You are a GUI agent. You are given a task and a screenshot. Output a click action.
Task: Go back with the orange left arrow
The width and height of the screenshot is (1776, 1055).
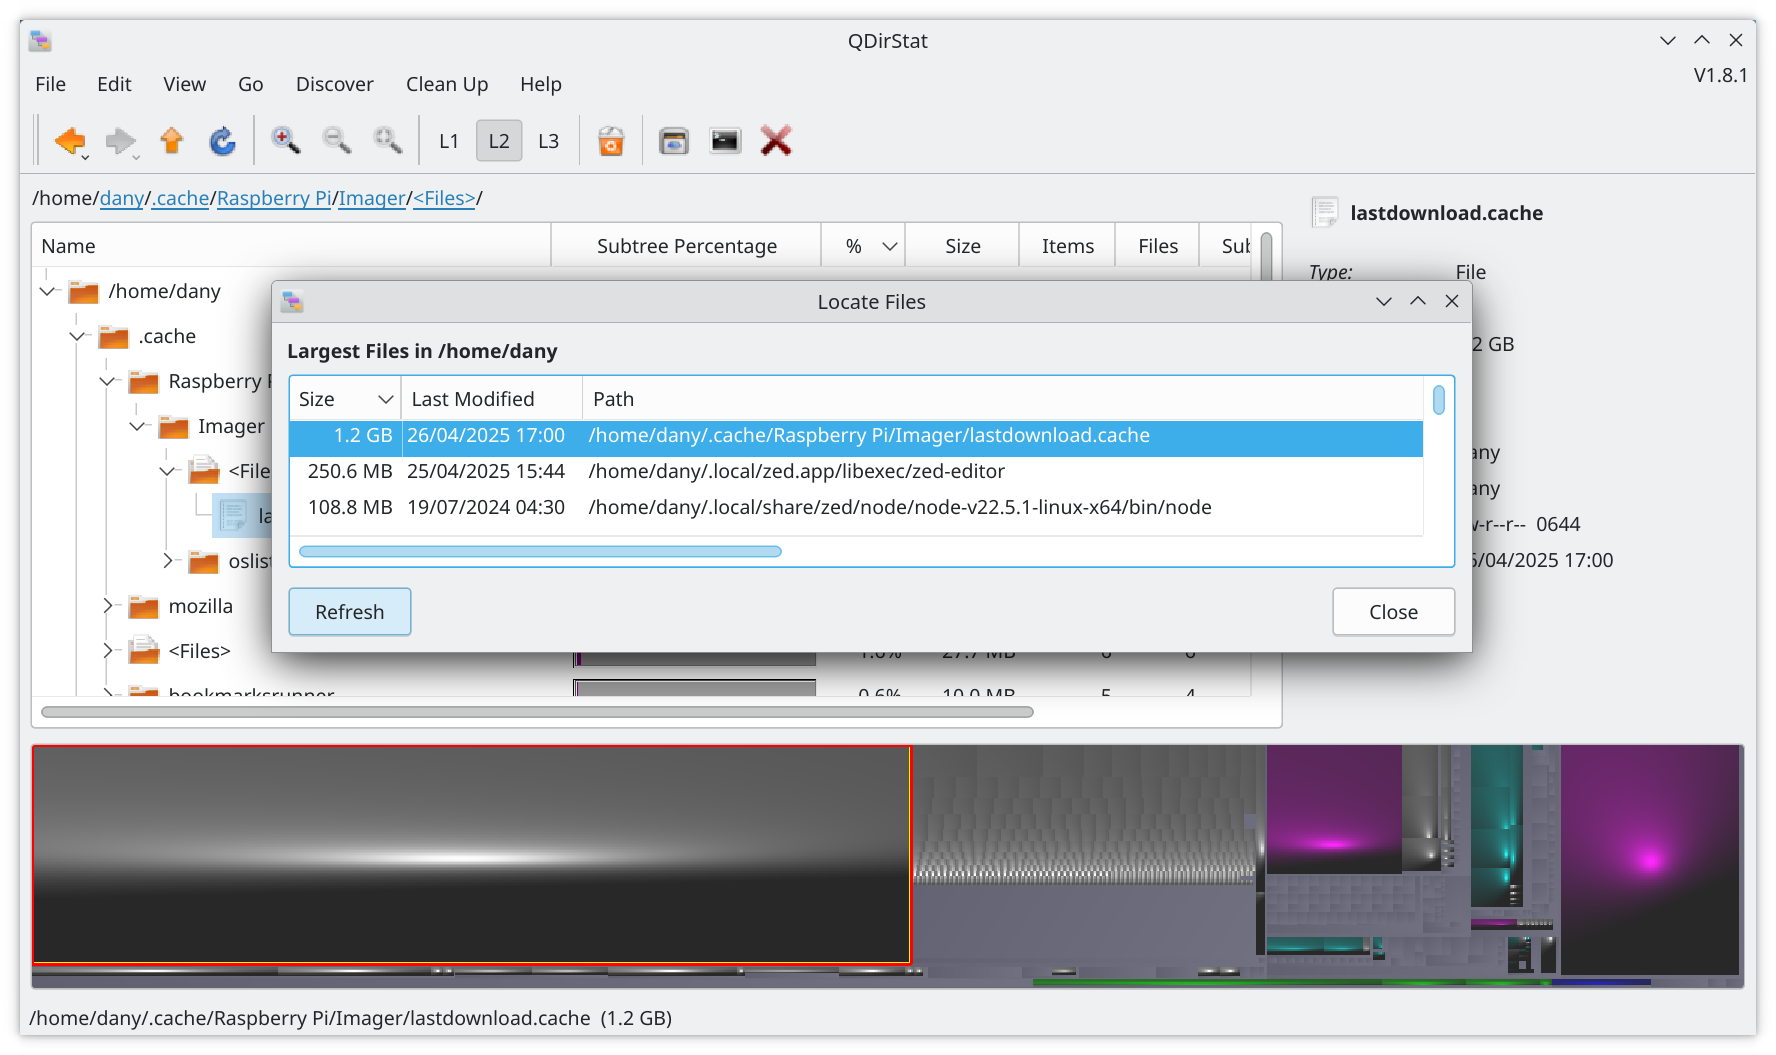pos(69,141)
